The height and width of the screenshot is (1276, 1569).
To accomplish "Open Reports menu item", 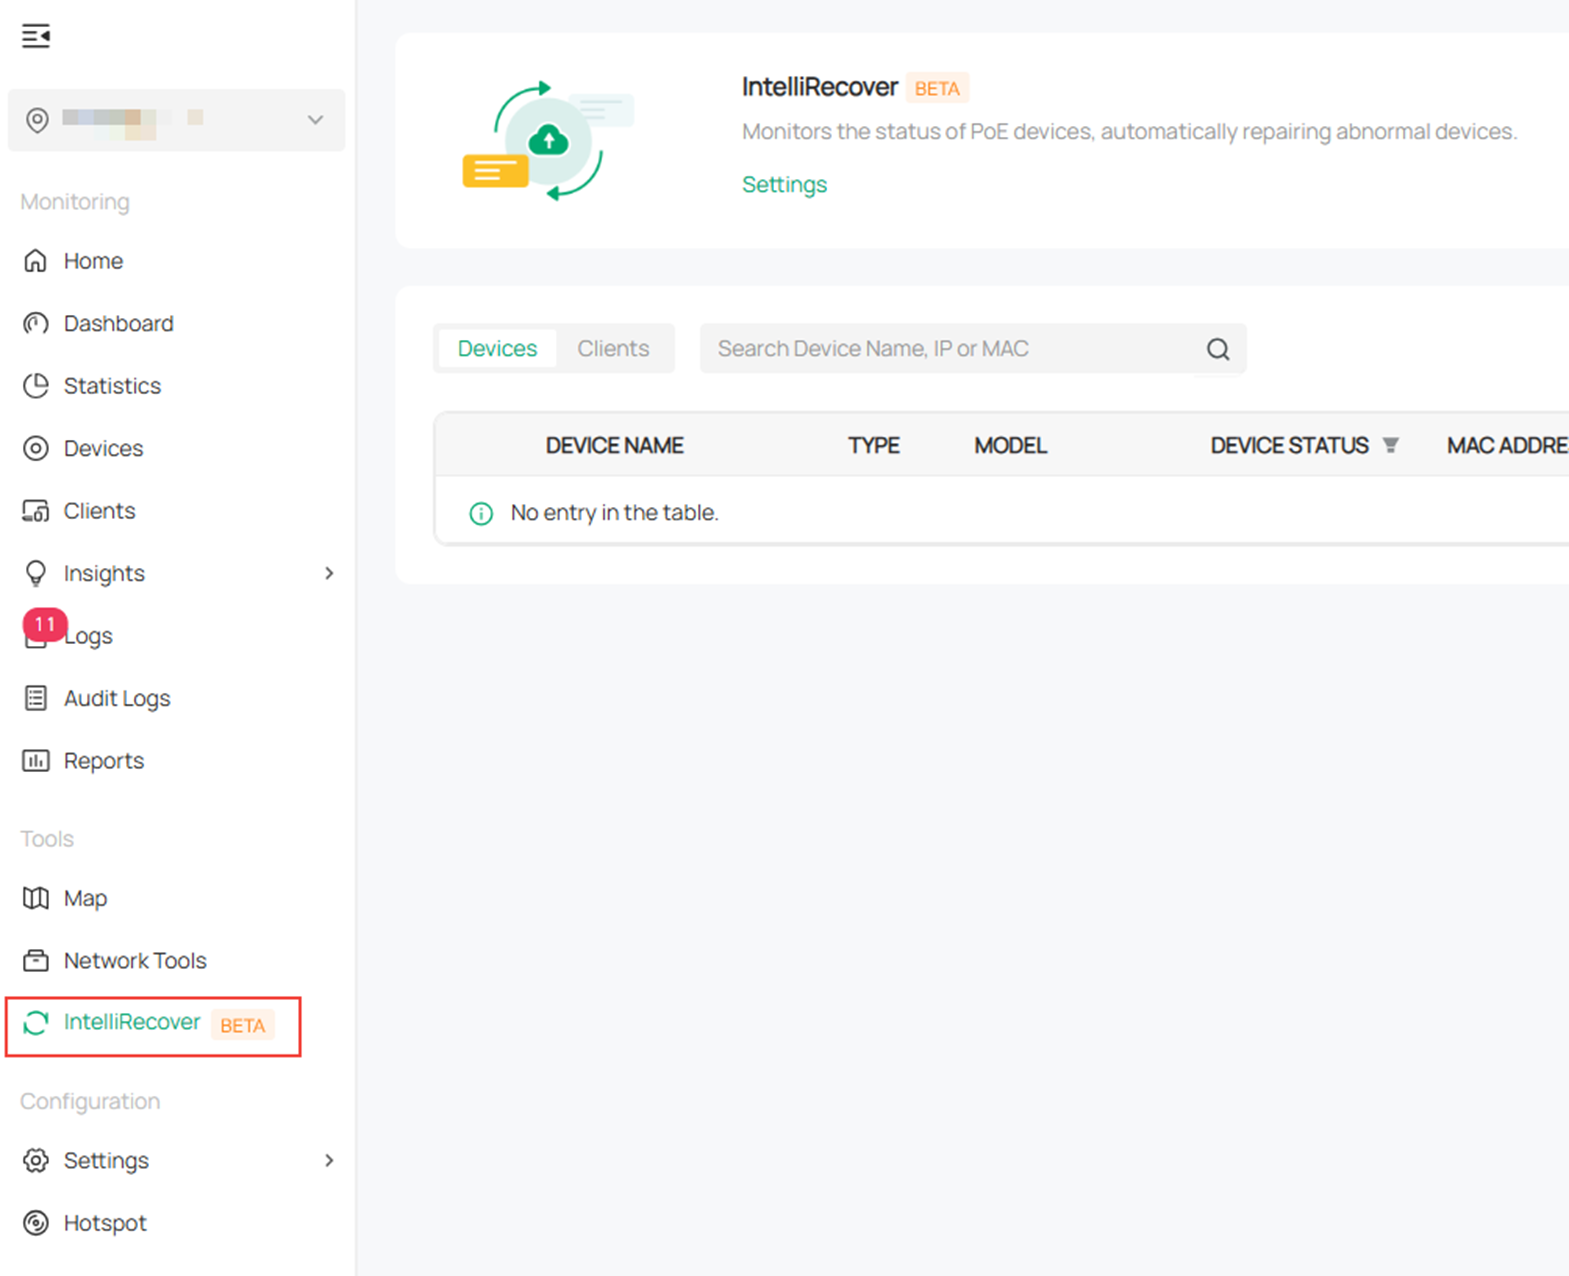I will (x=104, y=761).
